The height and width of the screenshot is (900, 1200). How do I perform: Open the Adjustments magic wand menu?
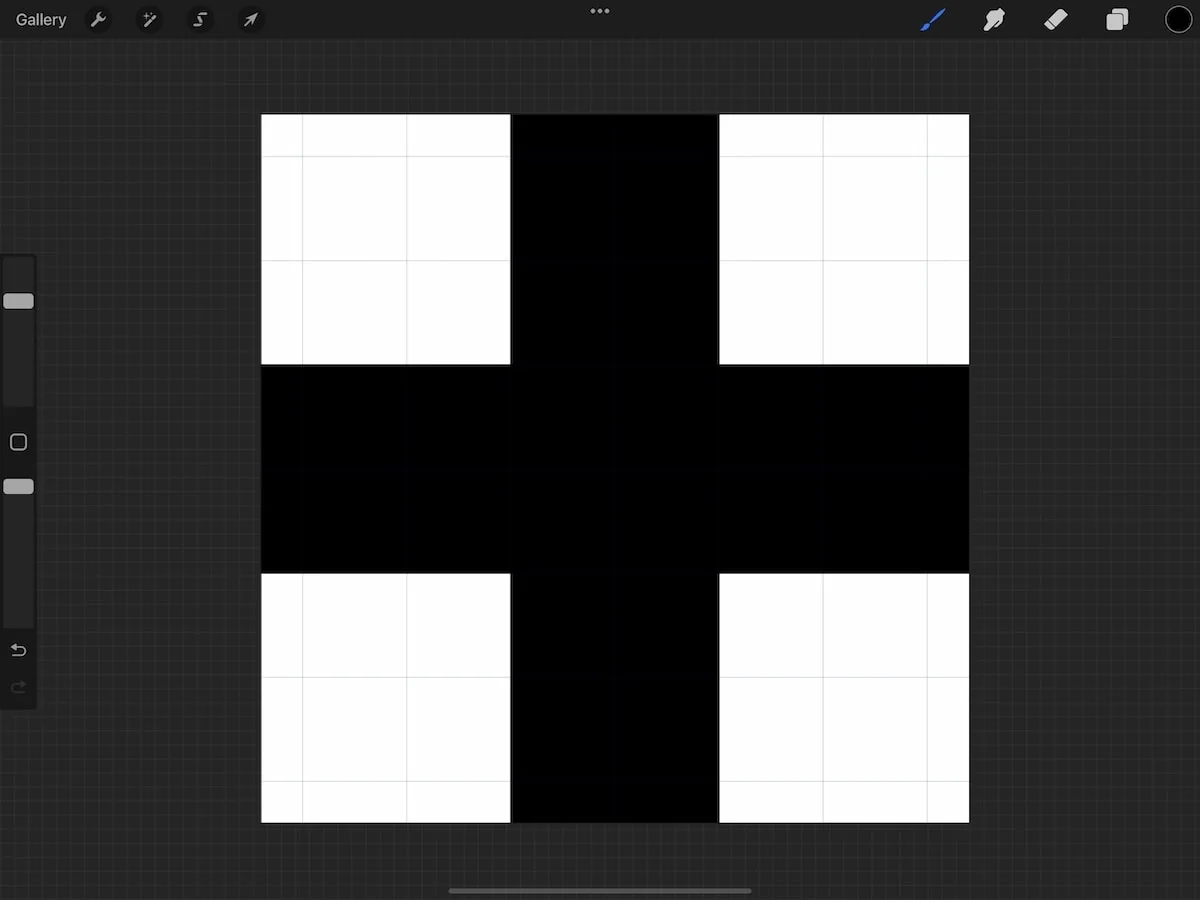point(149,20)
